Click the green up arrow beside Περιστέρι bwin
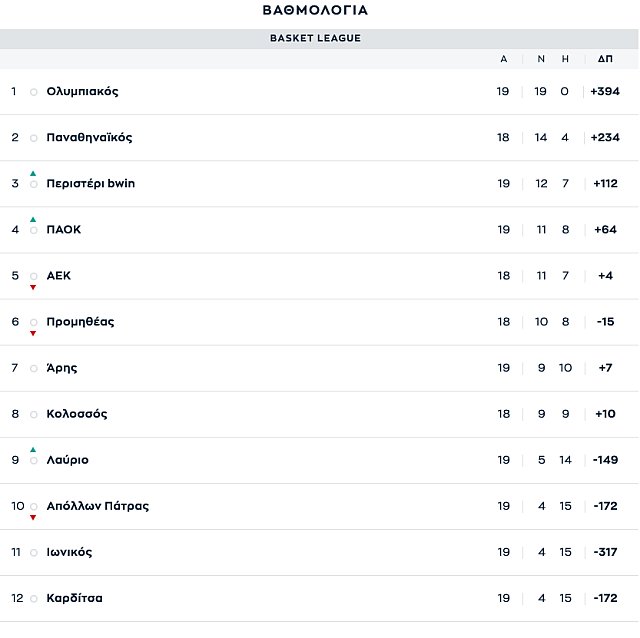 tap(33, 173)
